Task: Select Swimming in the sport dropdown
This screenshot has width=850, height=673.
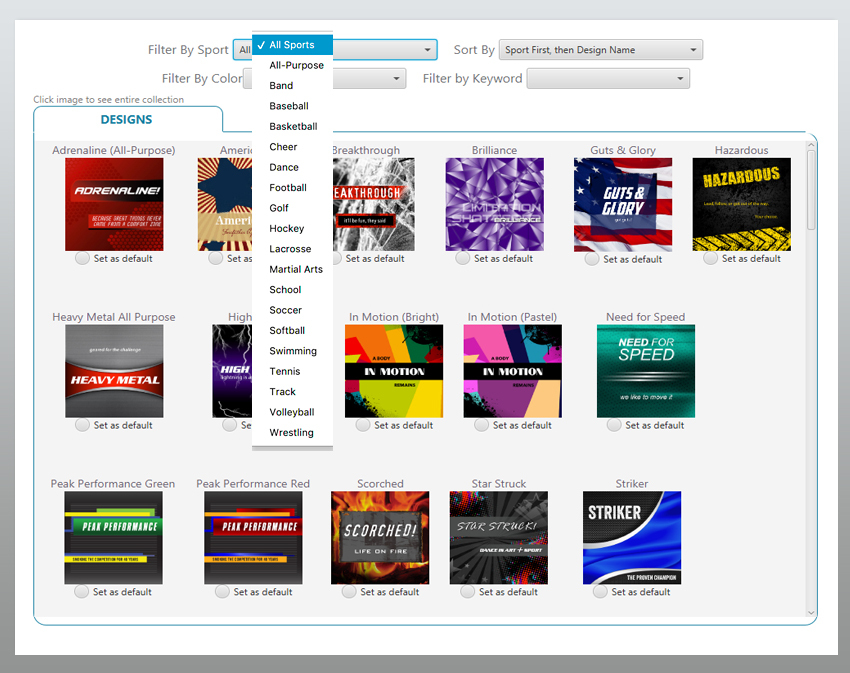Action: tap(293, 351)
